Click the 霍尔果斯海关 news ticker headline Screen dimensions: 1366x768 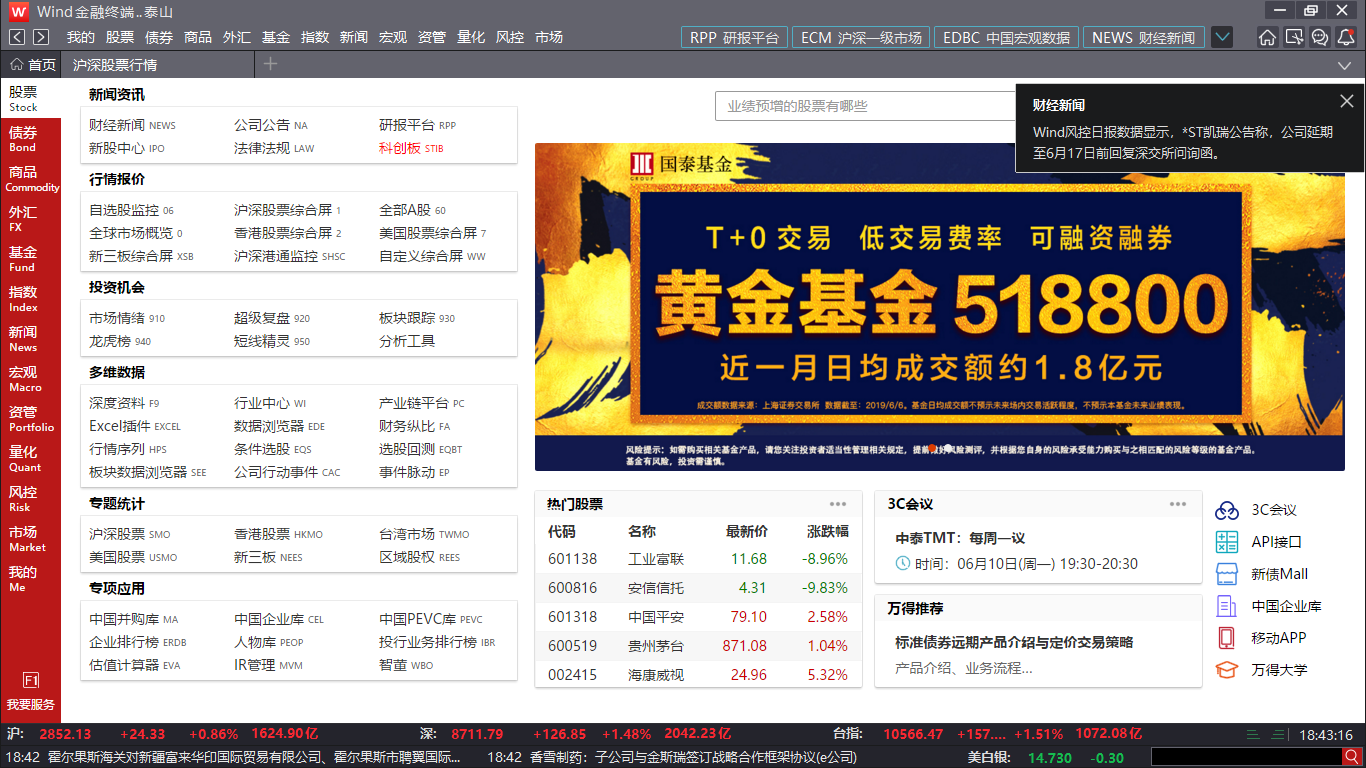(255, 758)
